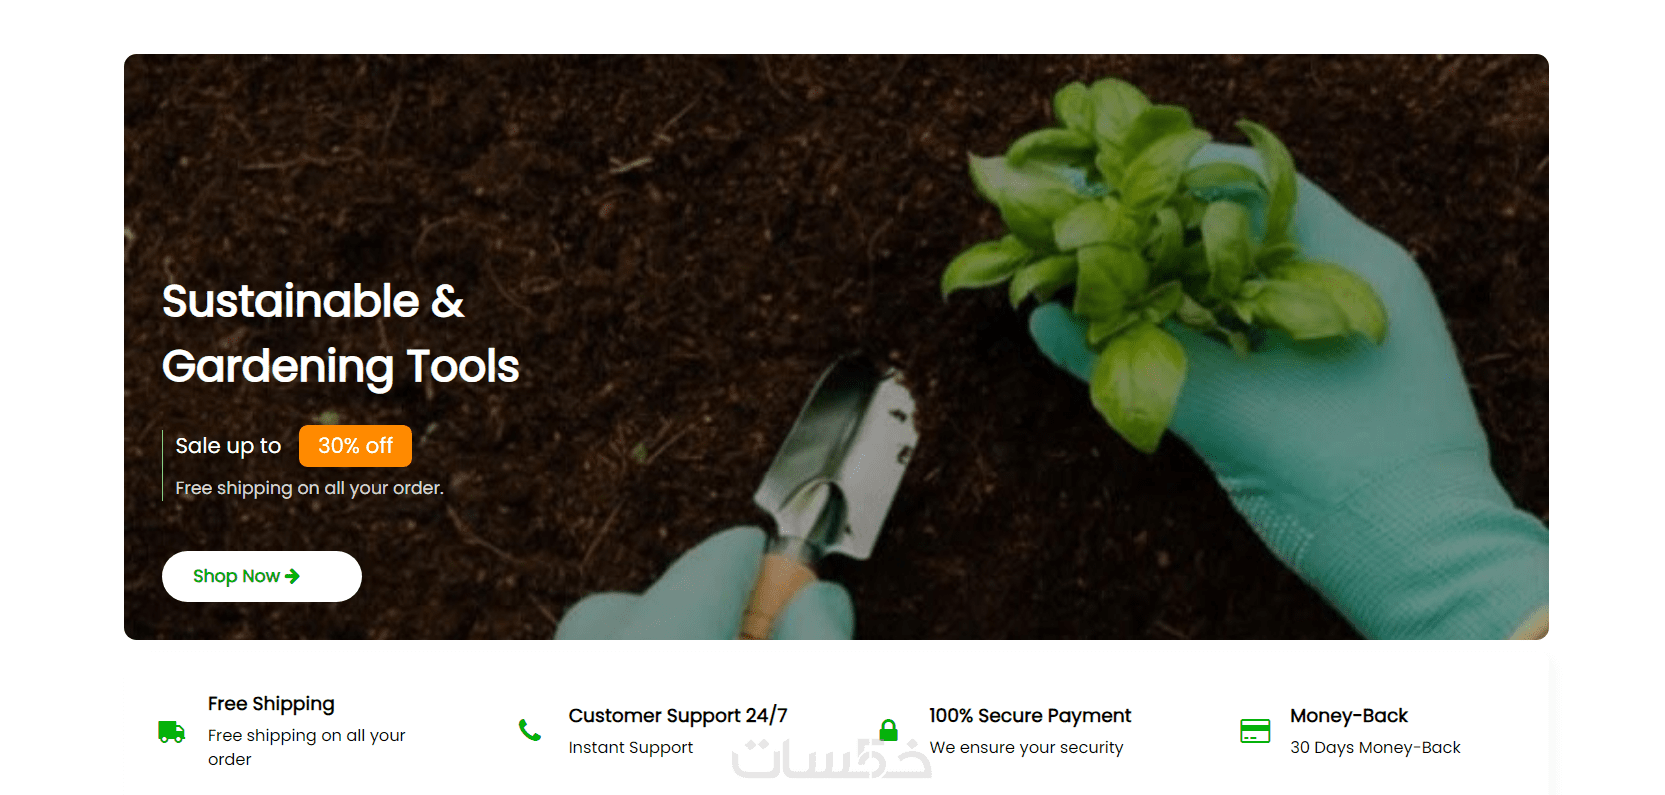Click the orange 30% off badge
This screenshot has height=795, width=1665.
355,446
